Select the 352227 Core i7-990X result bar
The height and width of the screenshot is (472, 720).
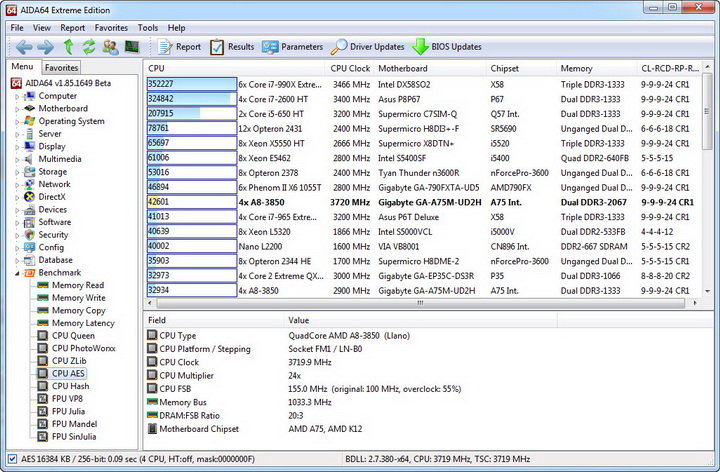point(191,84)
